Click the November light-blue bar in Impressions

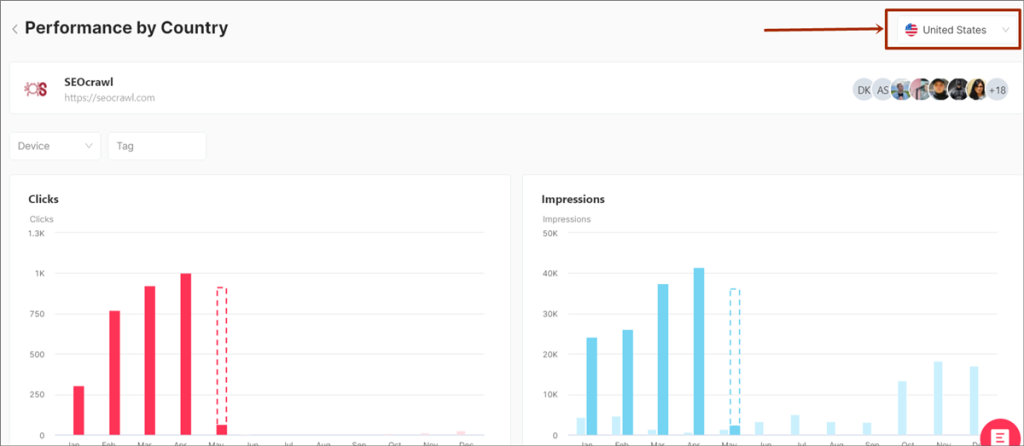pyautogui.click(x=938, y=398)
